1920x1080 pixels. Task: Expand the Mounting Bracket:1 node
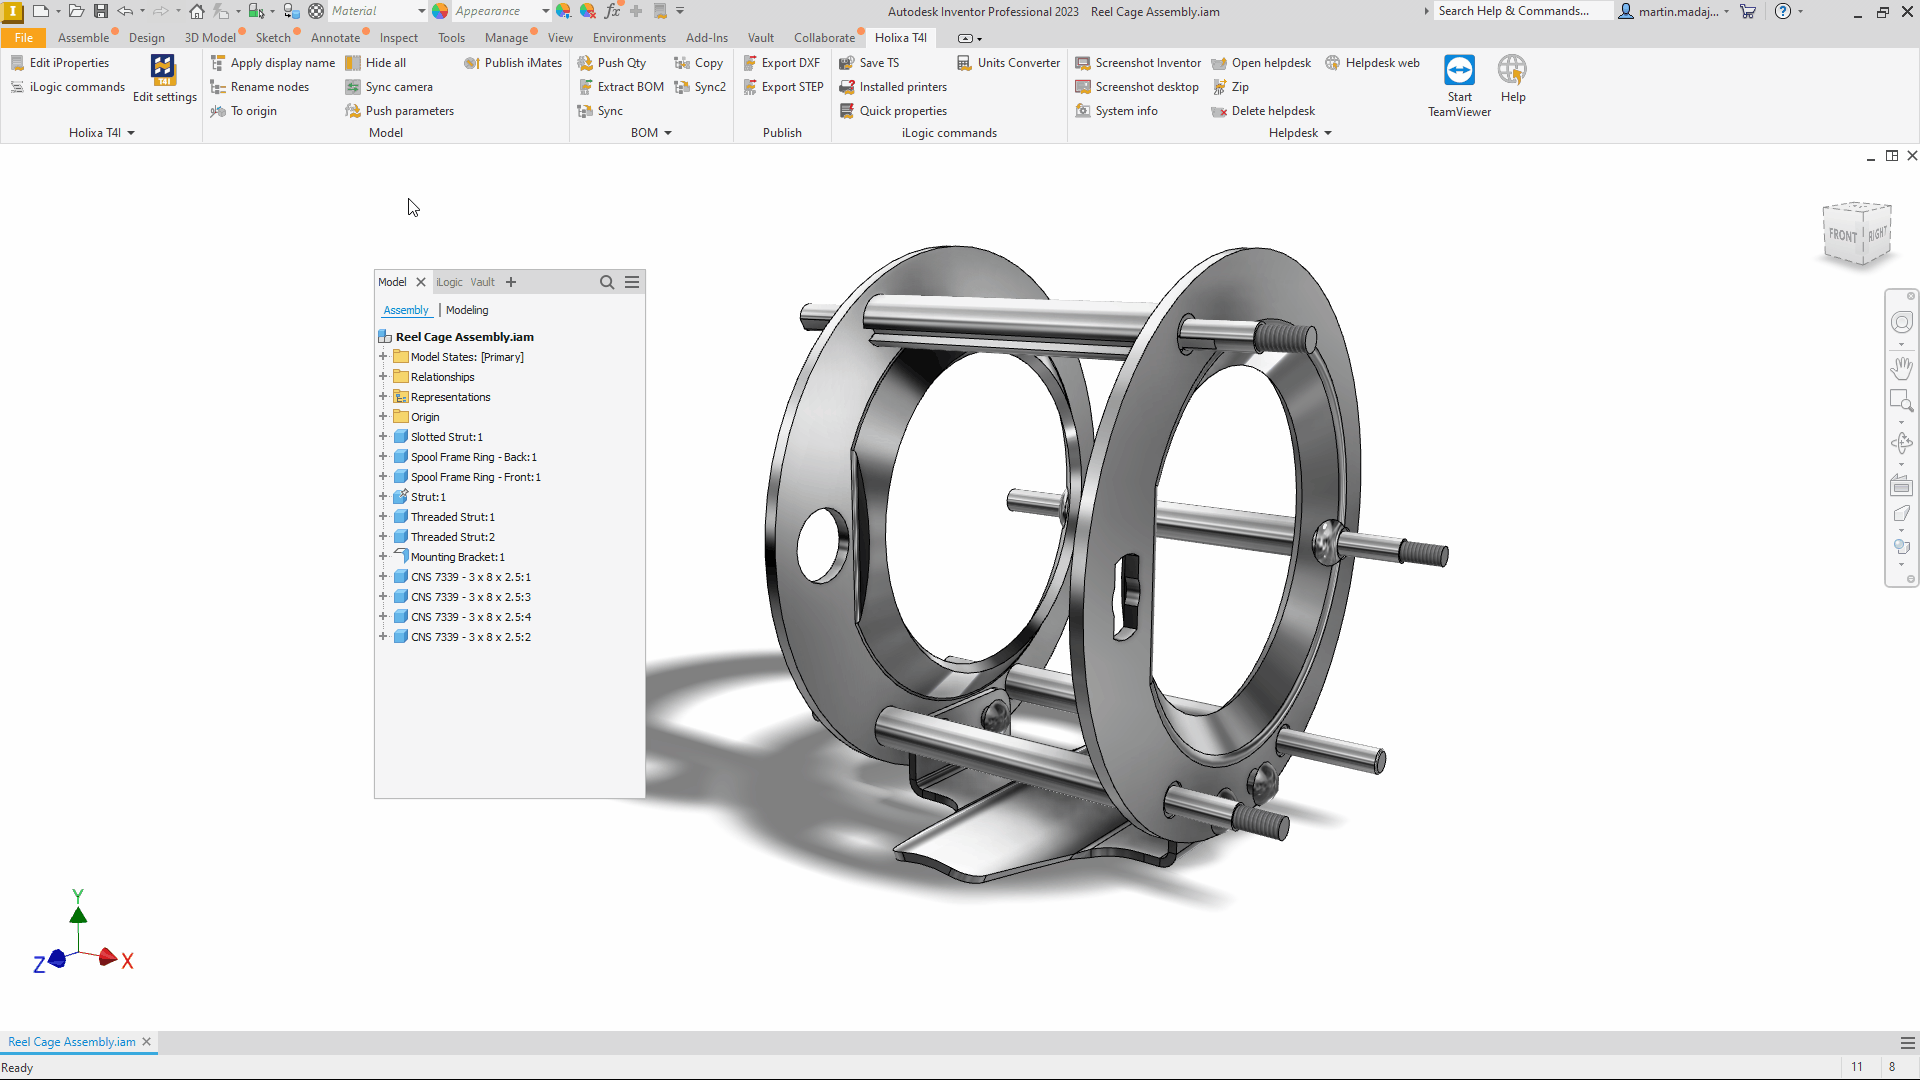click(x=383, y=557)
